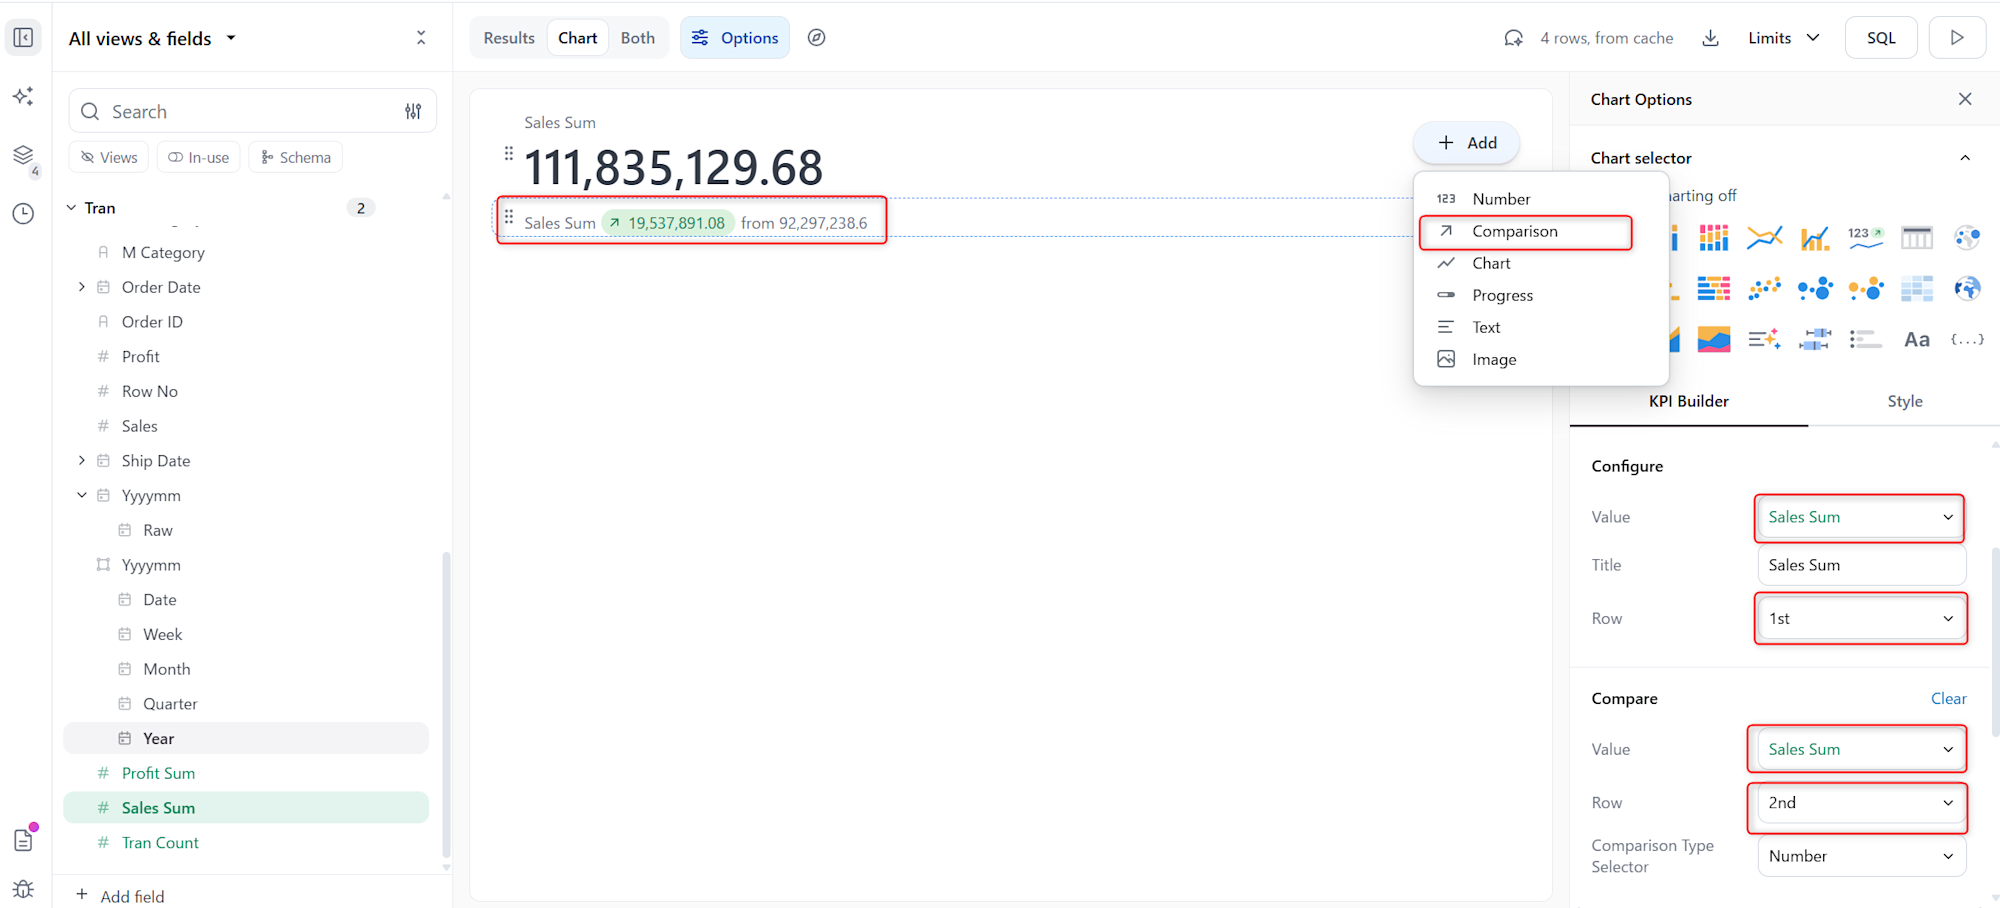Viewport: 2000px width, 908px height.
Task: Click the Add button
Action: pos(1467,143)
